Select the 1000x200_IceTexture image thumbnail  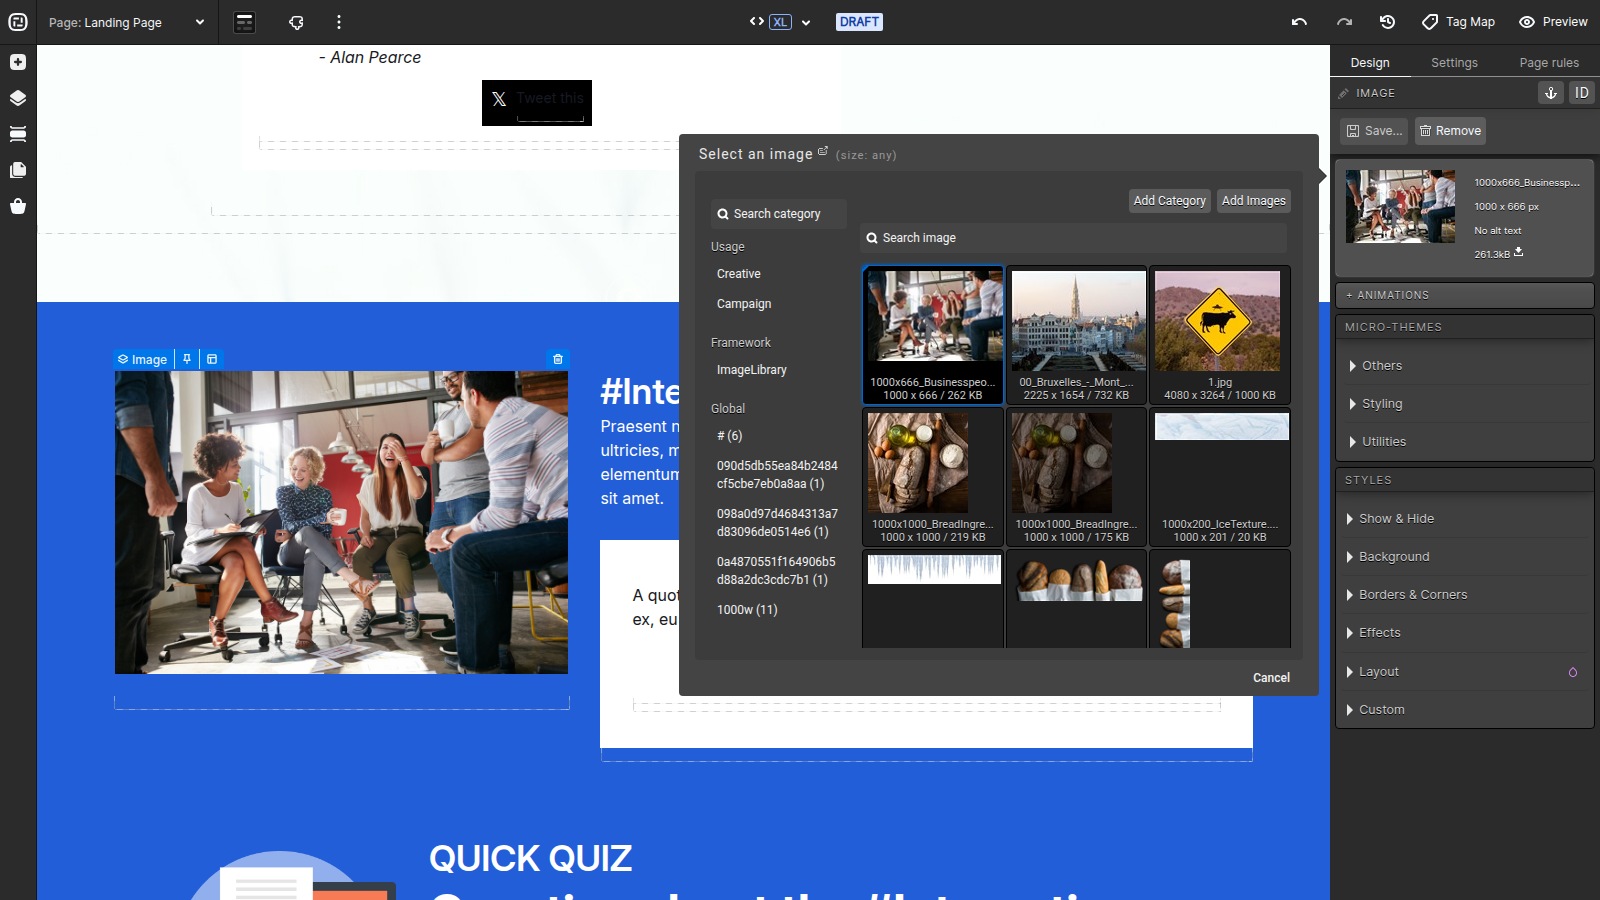click(x=1219, y=476)
